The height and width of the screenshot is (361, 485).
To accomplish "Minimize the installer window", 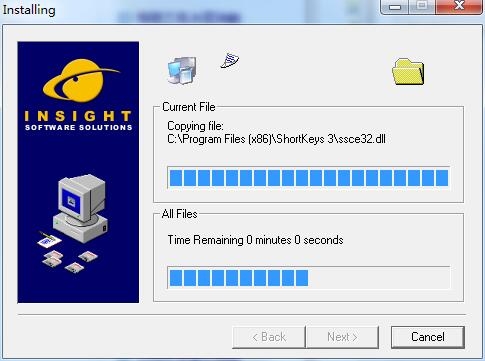I will (395, 7).
